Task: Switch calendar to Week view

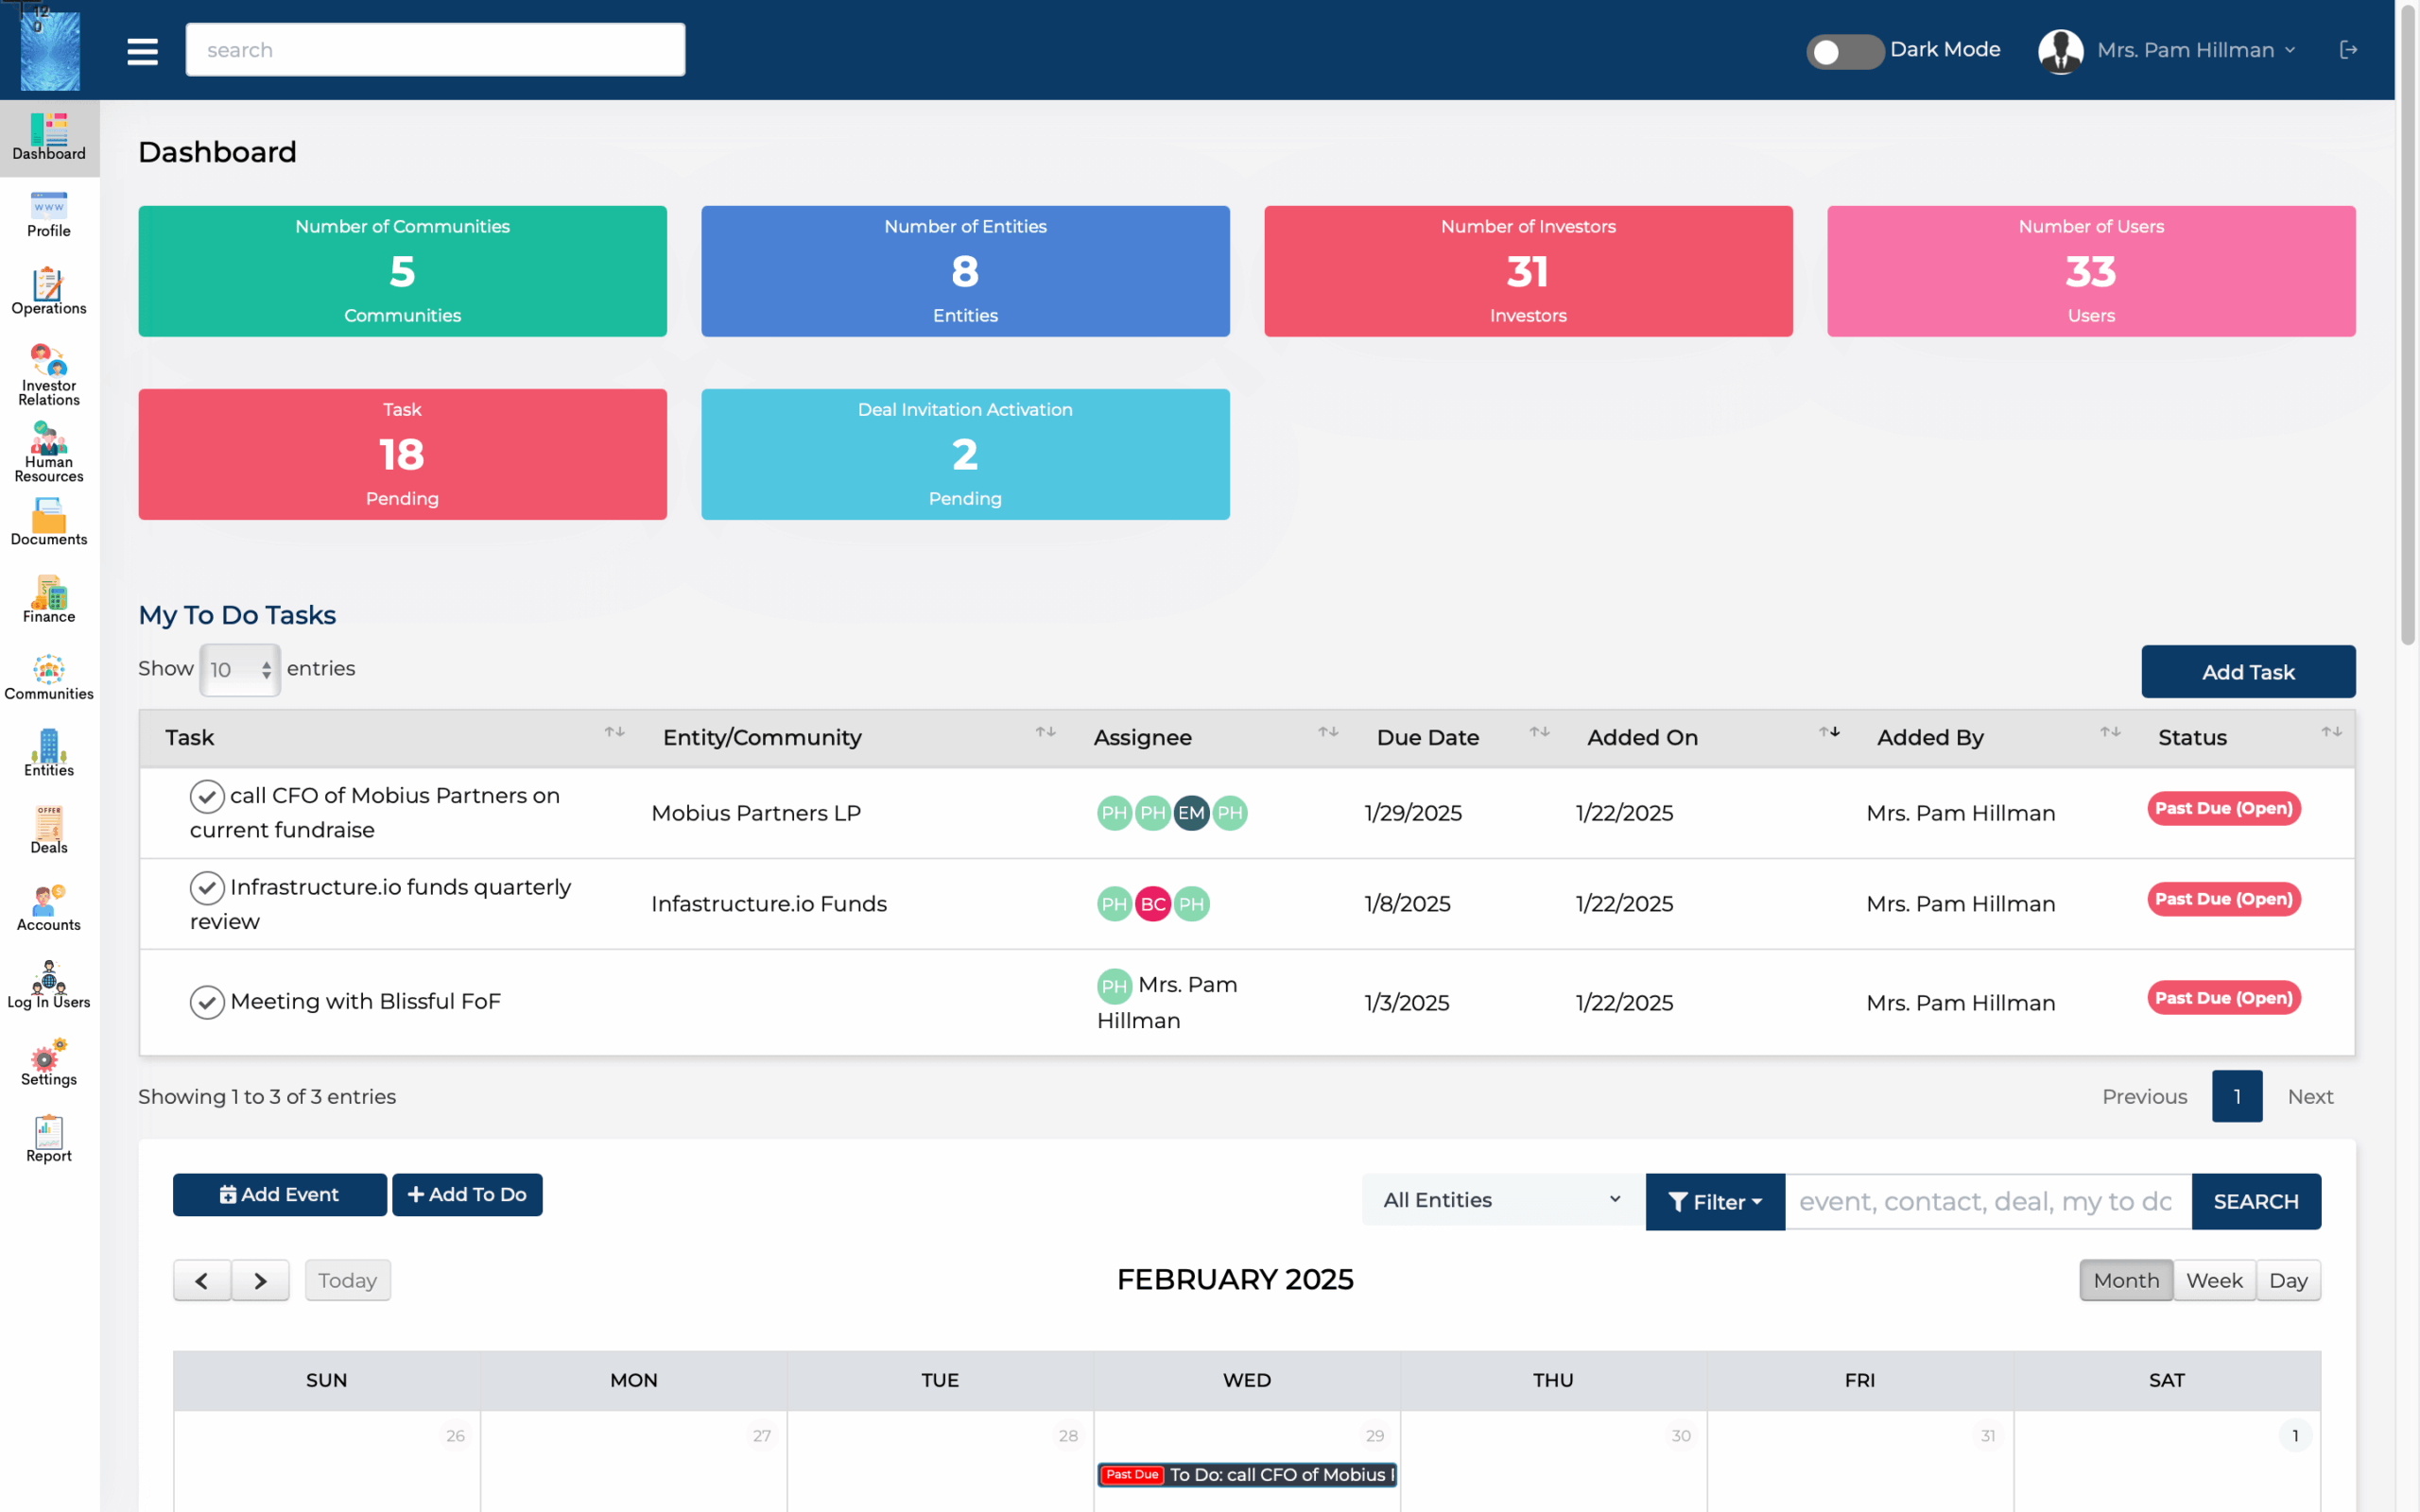Action: pos(2213,1280)
